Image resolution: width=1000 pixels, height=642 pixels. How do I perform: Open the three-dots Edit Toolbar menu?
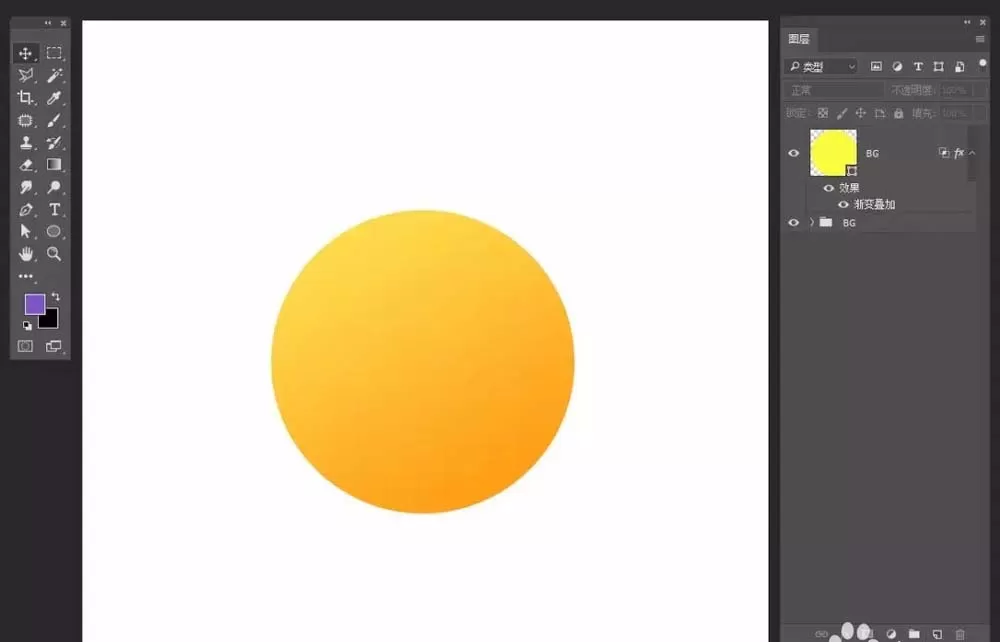[26, 276]
